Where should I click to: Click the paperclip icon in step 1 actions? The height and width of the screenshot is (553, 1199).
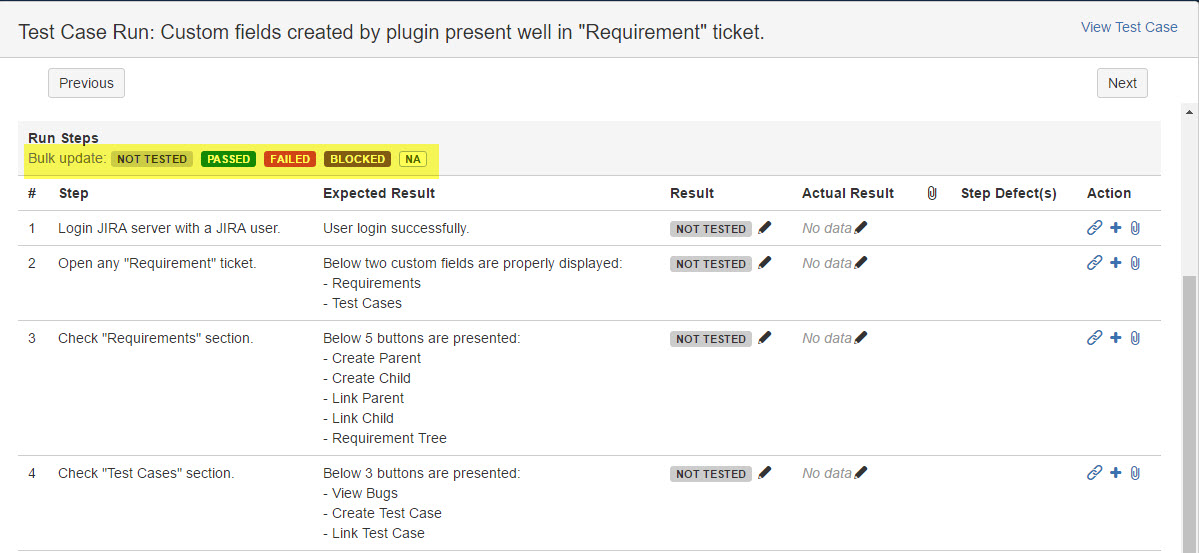click(x=1135, y=228)
